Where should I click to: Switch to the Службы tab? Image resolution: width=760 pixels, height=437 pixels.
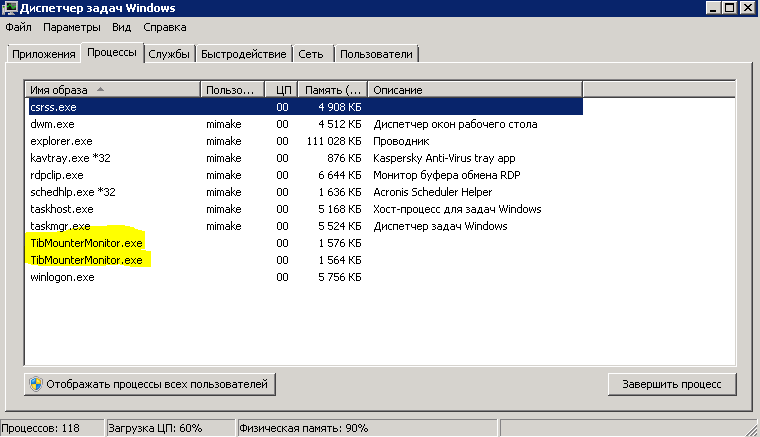(169, 54)
